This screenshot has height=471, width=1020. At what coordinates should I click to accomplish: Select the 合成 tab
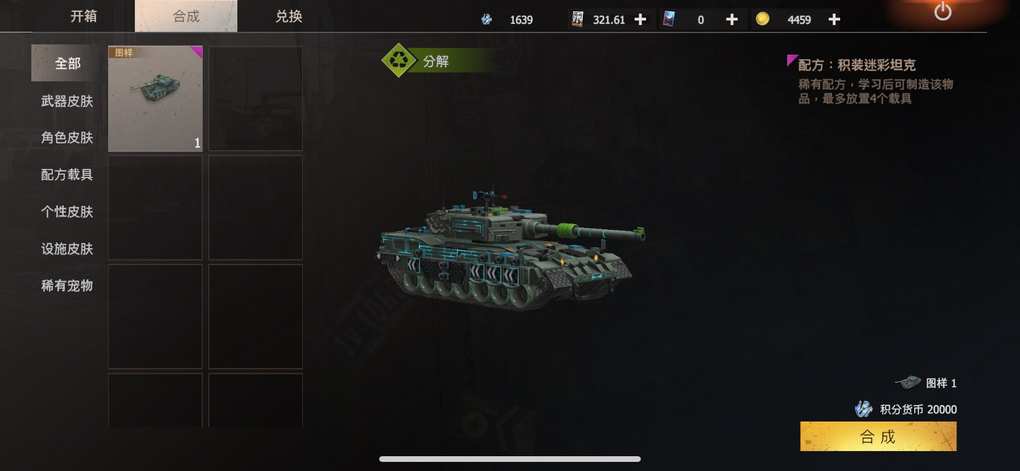point(186,16)
